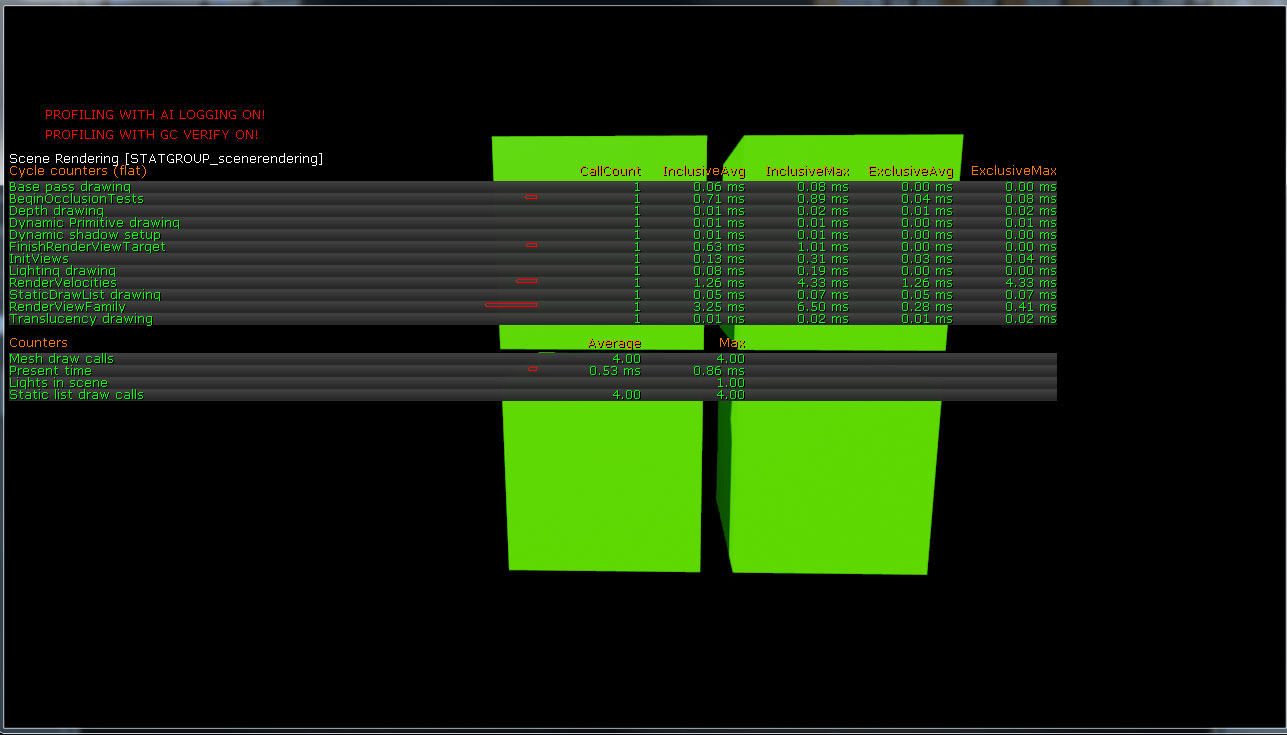Viewport: 1287px width, 735px height.
Task: Click the ExclusiveMax column header
Action: pyautogui.click(x=1013, y=171)
